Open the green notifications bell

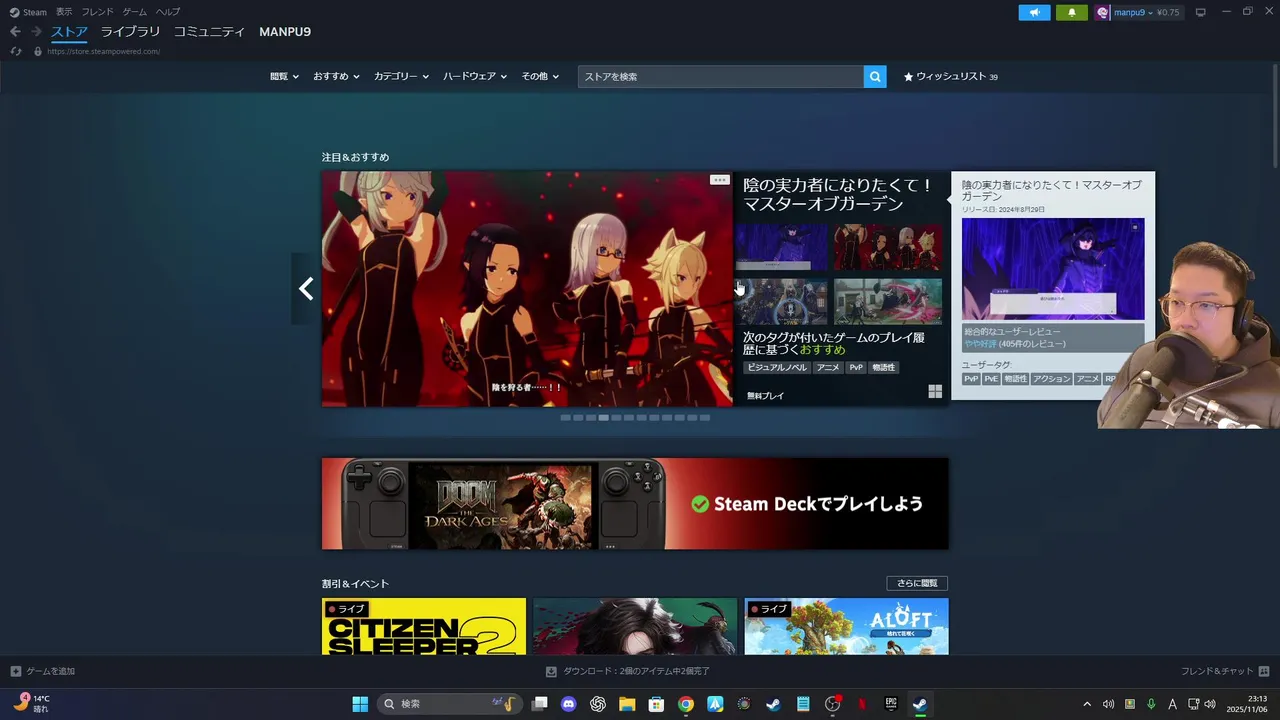[x=1071, y=12]
